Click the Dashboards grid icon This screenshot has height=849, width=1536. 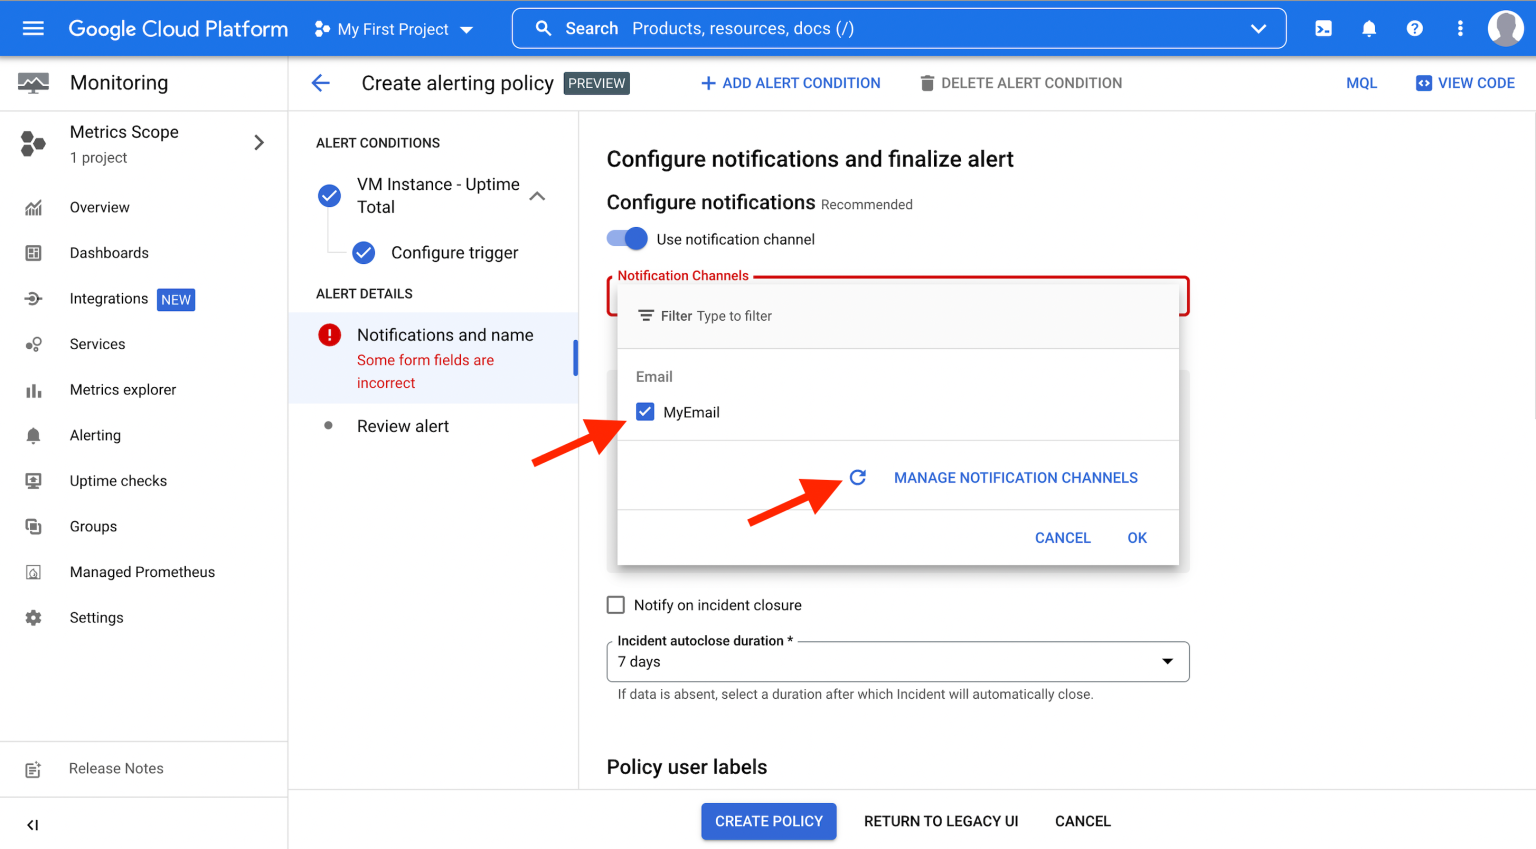[x=33, y=253]
